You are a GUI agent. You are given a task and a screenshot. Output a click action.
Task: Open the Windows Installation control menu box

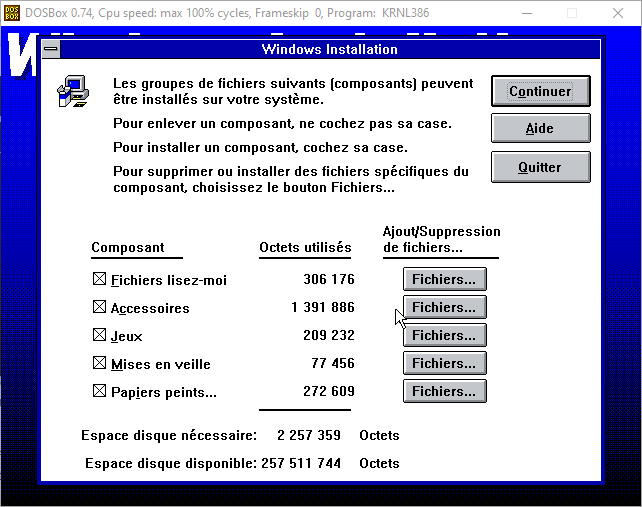tap(51, 49)
